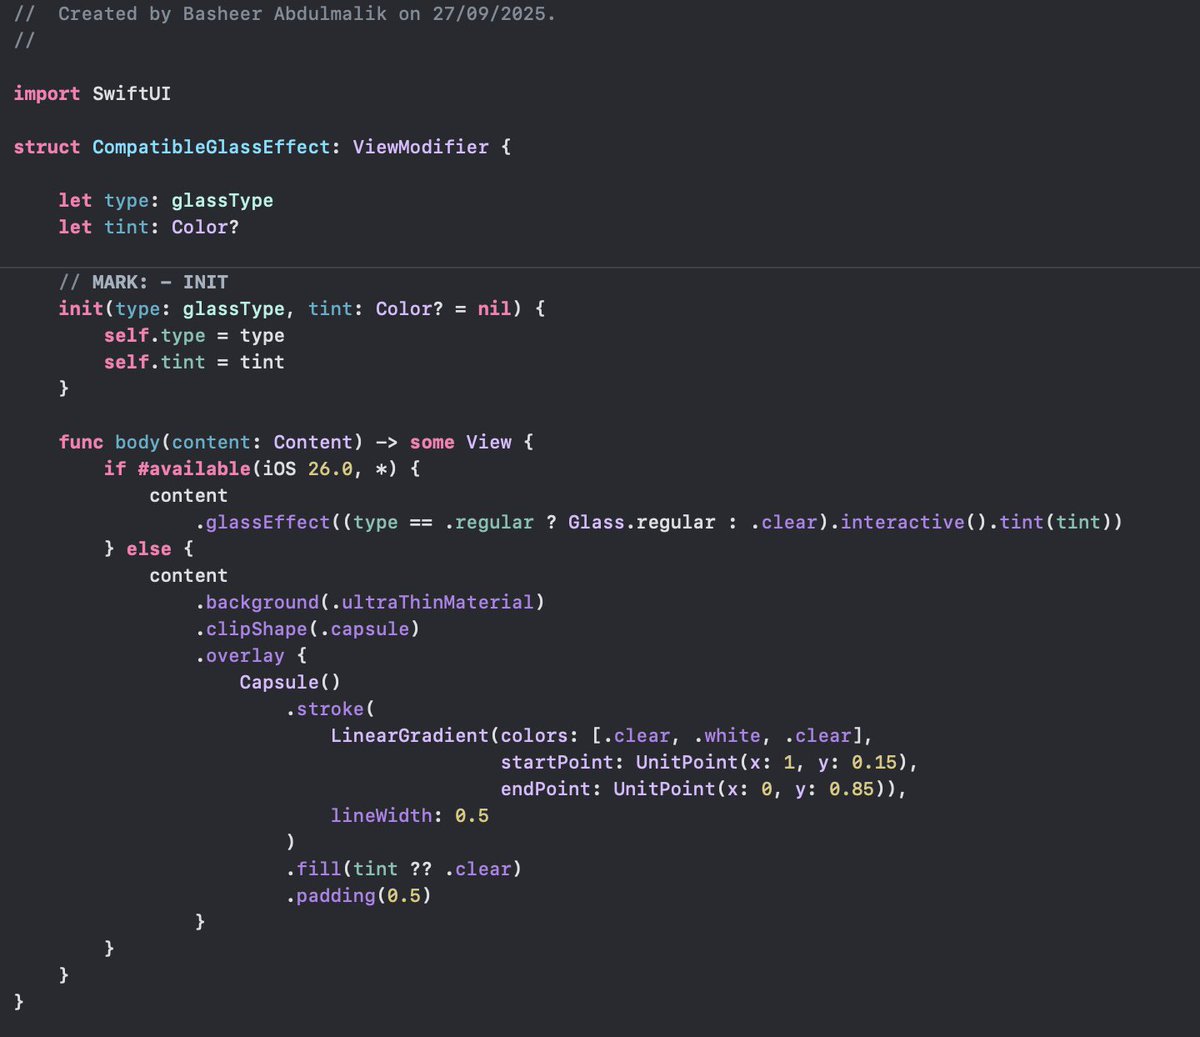
Task: Click '0.85' value in endPoint
Action: tap(851, 789)
